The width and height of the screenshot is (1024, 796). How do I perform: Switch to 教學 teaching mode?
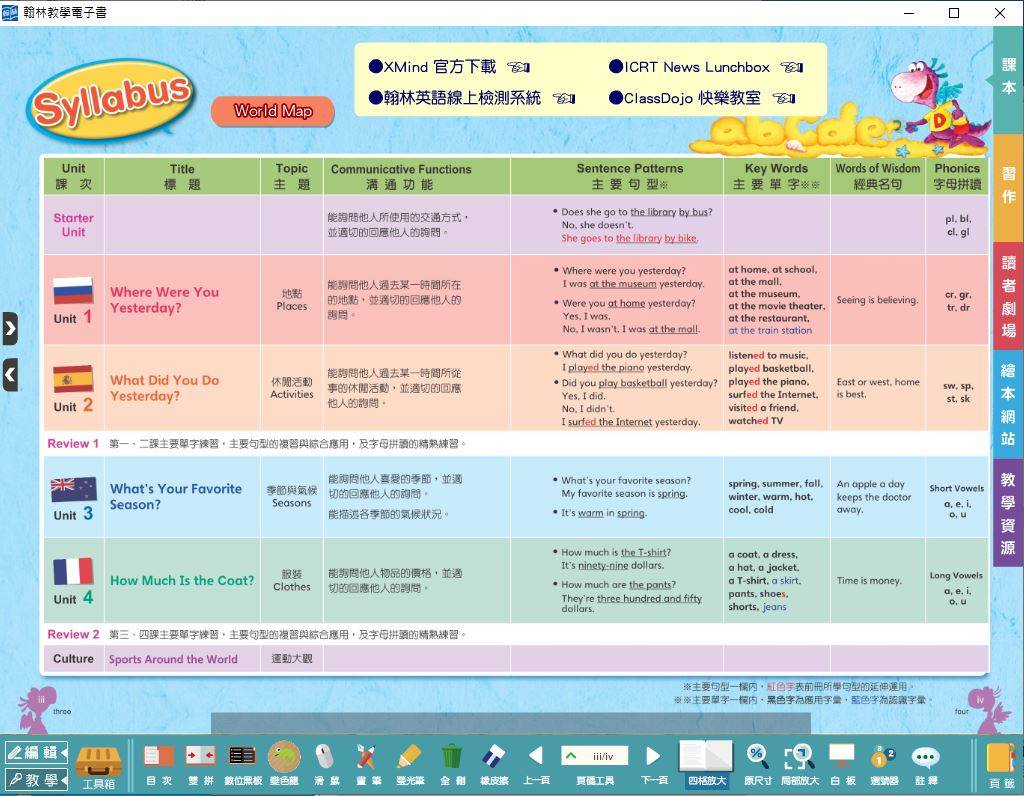tap(37, 780)
